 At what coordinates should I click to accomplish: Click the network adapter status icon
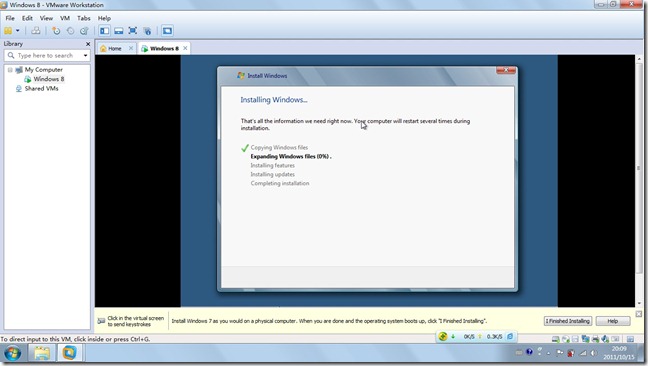(585, 339)
